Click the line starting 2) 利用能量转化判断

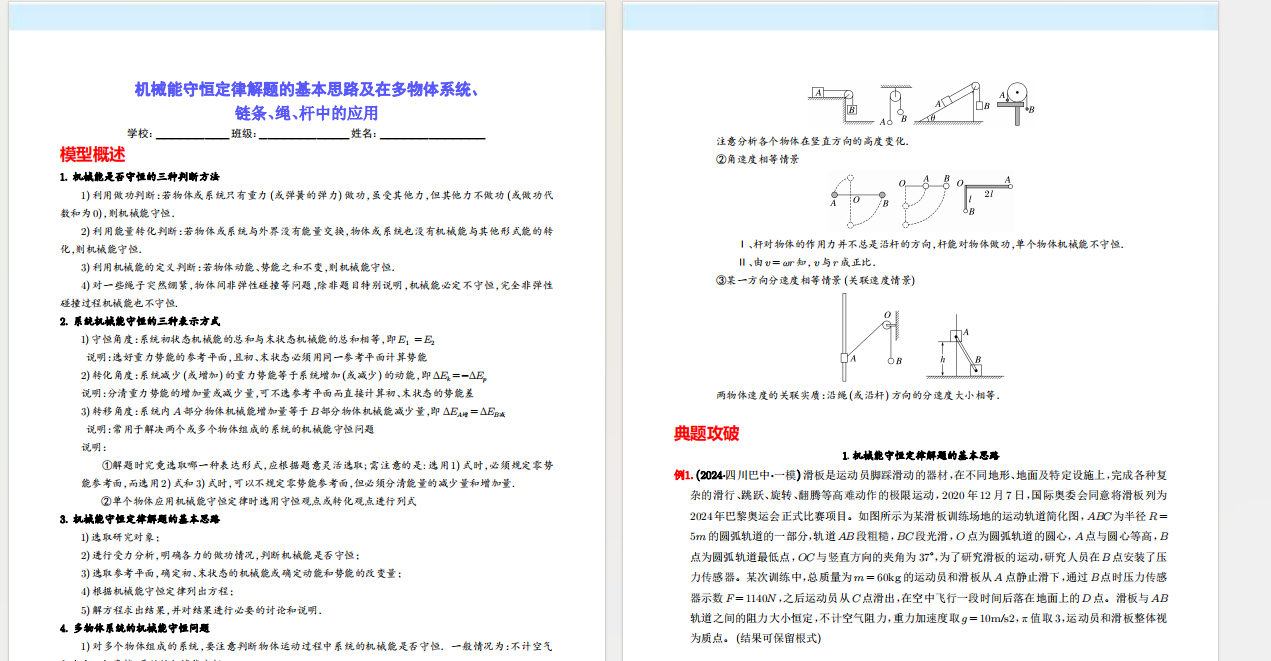click(x=316, y=231)
